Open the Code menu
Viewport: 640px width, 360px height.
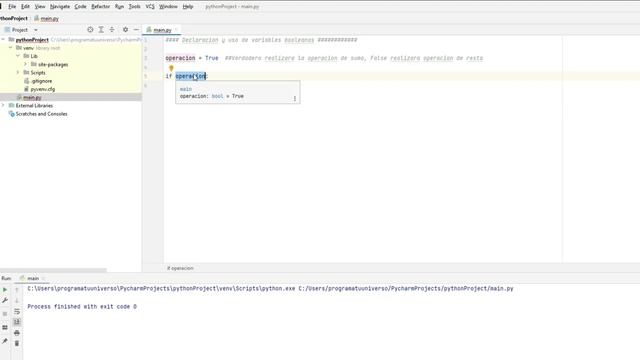pos(80,7)
